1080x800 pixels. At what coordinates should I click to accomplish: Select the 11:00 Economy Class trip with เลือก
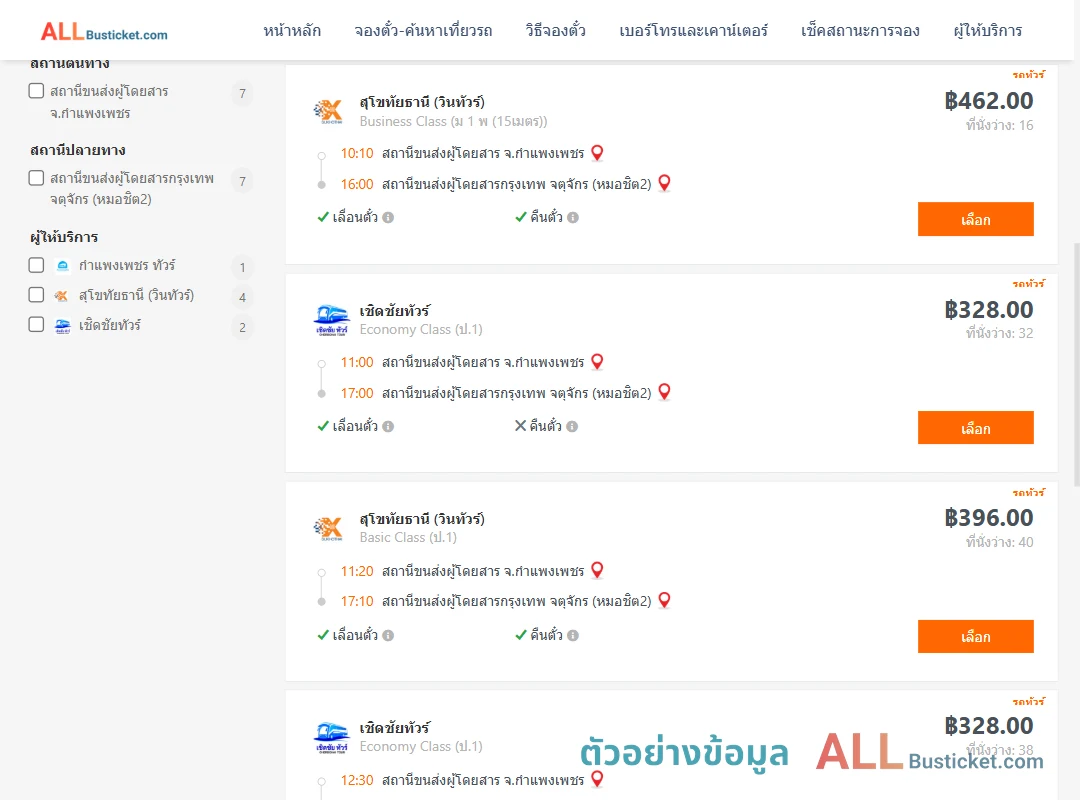[x=975, y=428]
